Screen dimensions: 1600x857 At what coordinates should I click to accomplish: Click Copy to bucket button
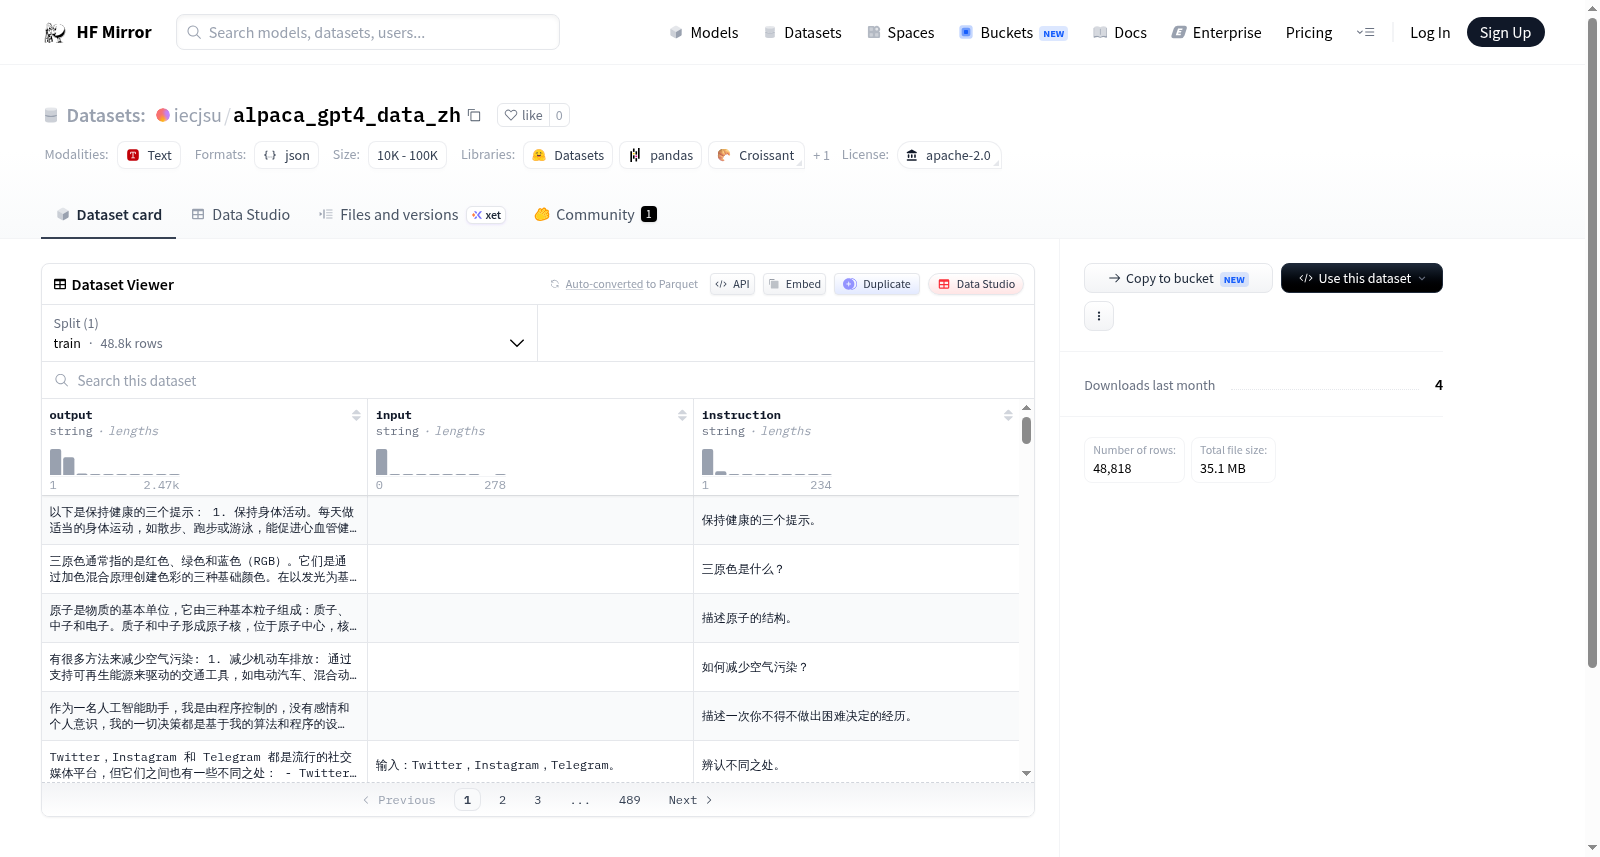pos(1178,278)
